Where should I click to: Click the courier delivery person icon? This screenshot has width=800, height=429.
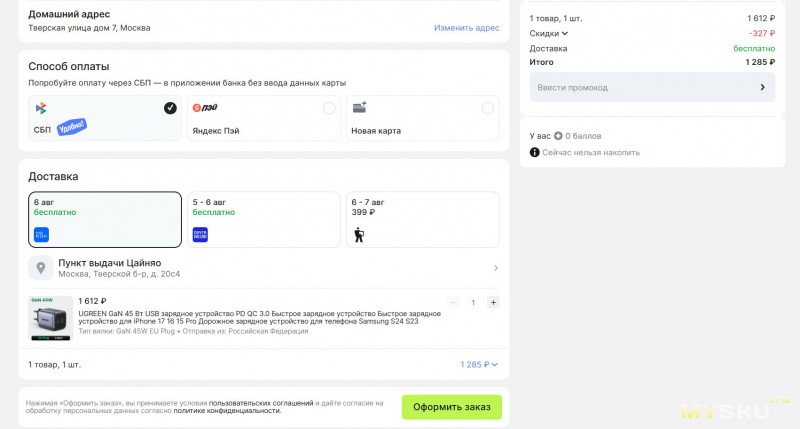click(359, 235)
